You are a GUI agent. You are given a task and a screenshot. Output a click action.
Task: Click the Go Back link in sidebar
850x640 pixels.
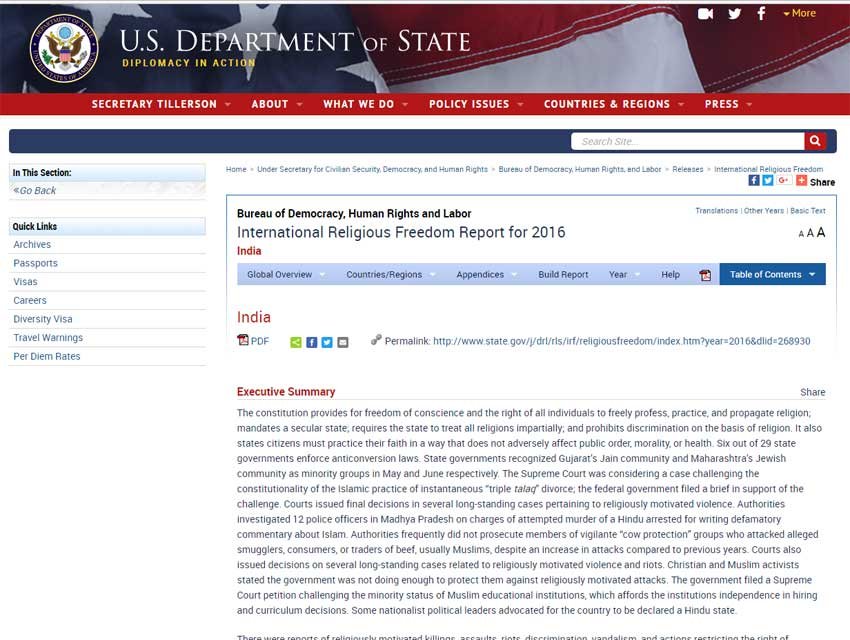click(x=35, y=190)
